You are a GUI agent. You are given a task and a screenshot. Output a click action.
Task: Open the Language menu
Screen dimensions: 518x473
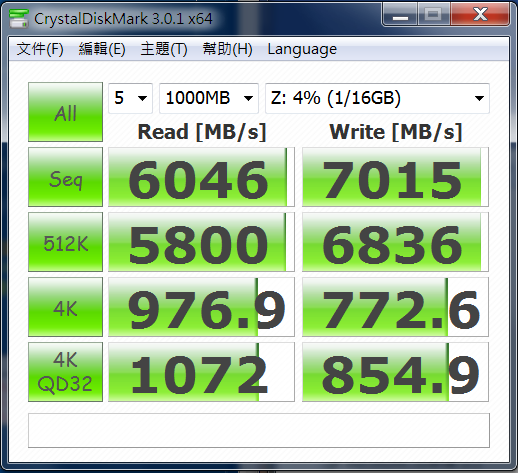click(x=302, y=50)
